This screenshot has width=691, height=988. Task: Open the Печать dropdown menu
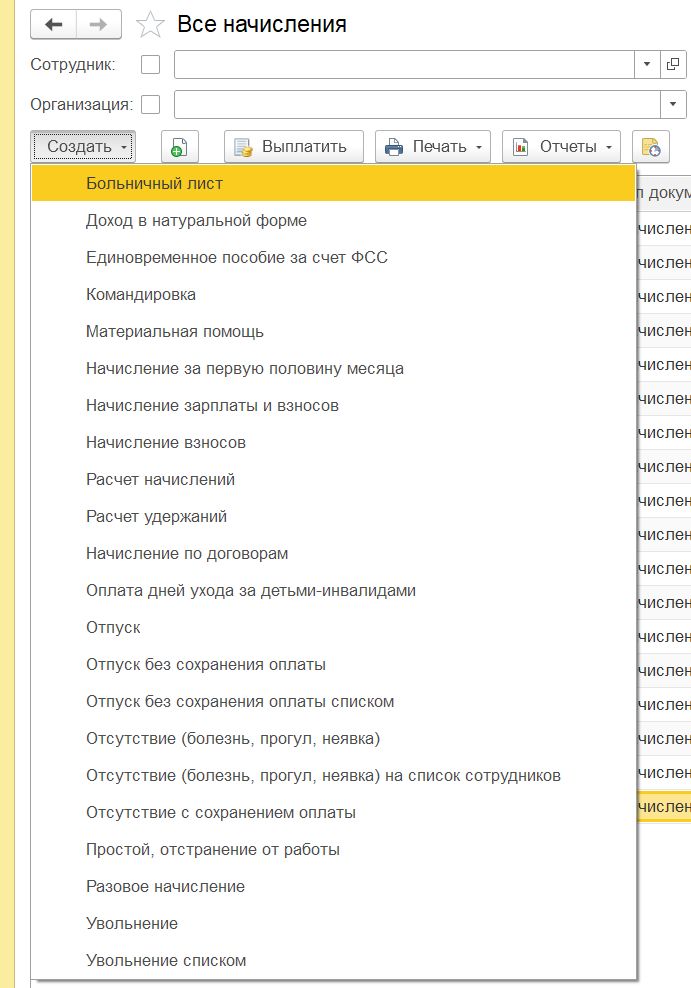pyautogui.click(x=433, y=147)
